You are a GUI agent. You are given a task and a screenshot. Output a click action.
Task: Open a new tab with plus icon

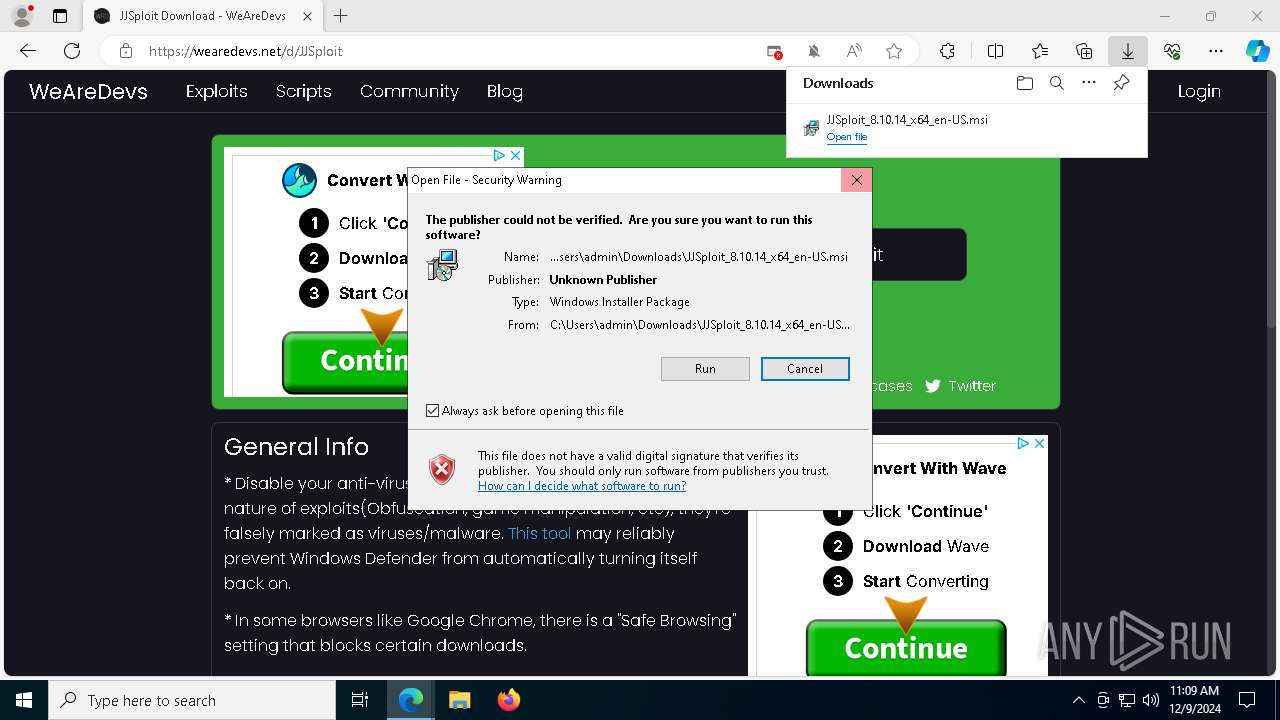(x=341, y=16)
